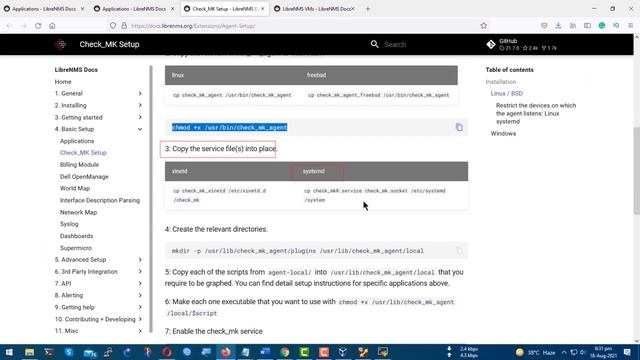Copy the chmod command to clipboard
This screenshot has width=640, height=360.
[459, 127]
